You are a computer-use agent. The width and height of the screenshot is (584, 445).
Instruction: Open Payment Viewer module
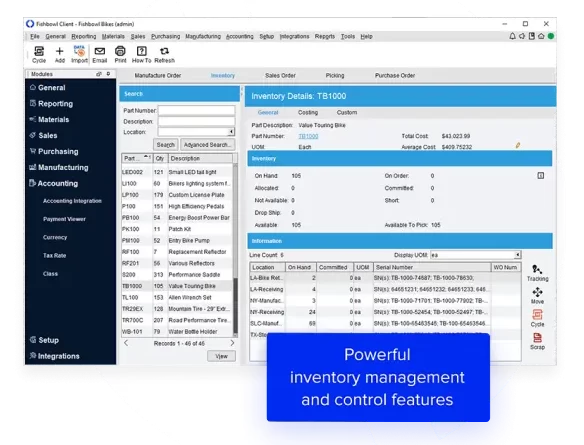coord(64,219)
